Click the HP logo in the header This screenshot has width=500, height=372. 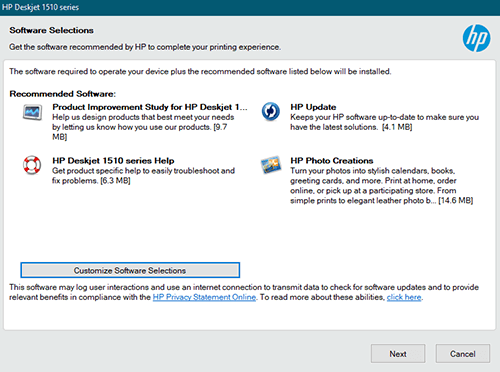click(476, 38)
